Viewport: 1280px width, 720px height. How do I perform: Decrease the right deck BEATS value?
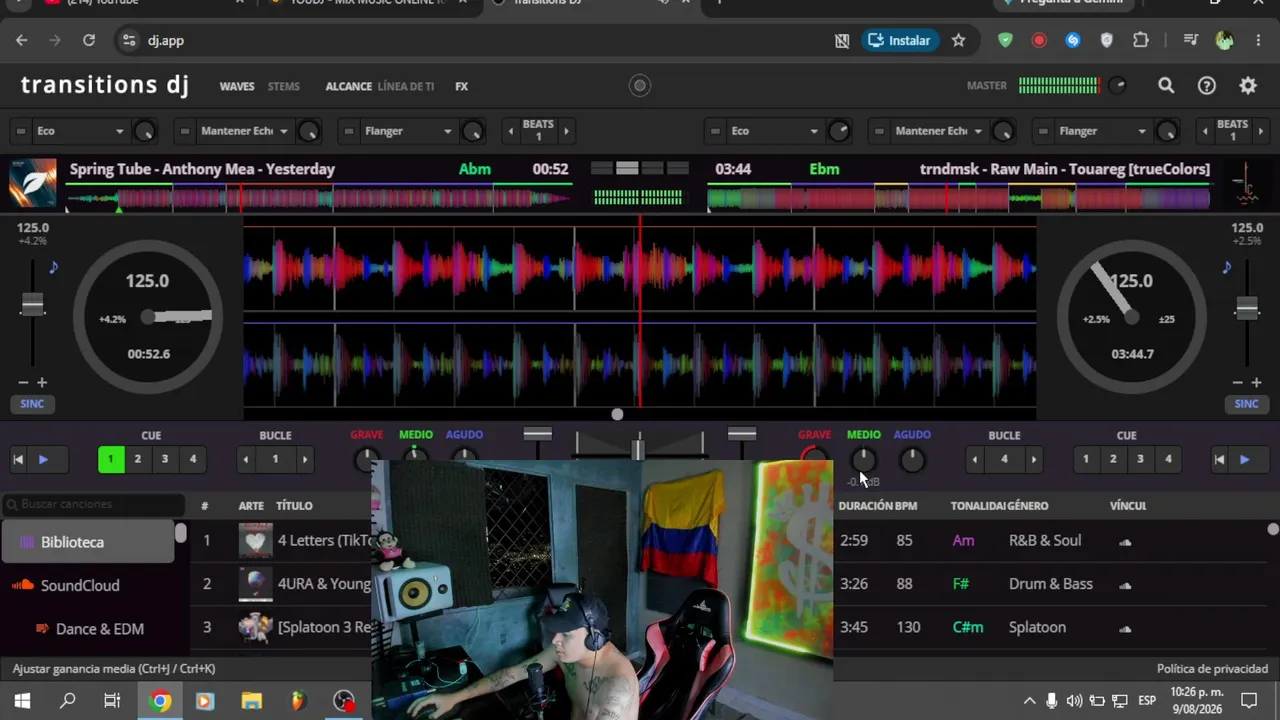pos(1205,131)
